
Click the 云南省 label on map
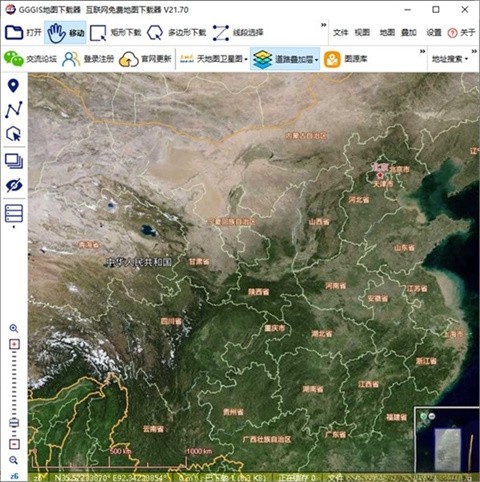click(x=153, y=429)
